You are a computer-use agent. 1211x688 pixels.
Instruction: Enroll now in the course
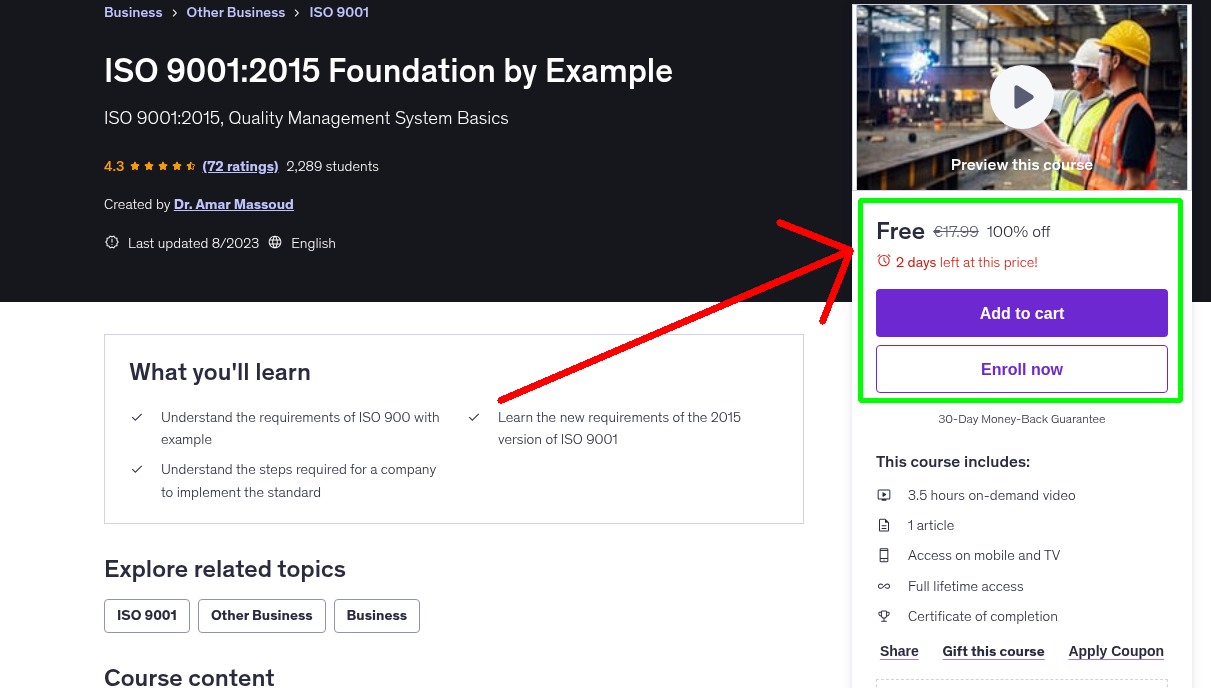1021,368
